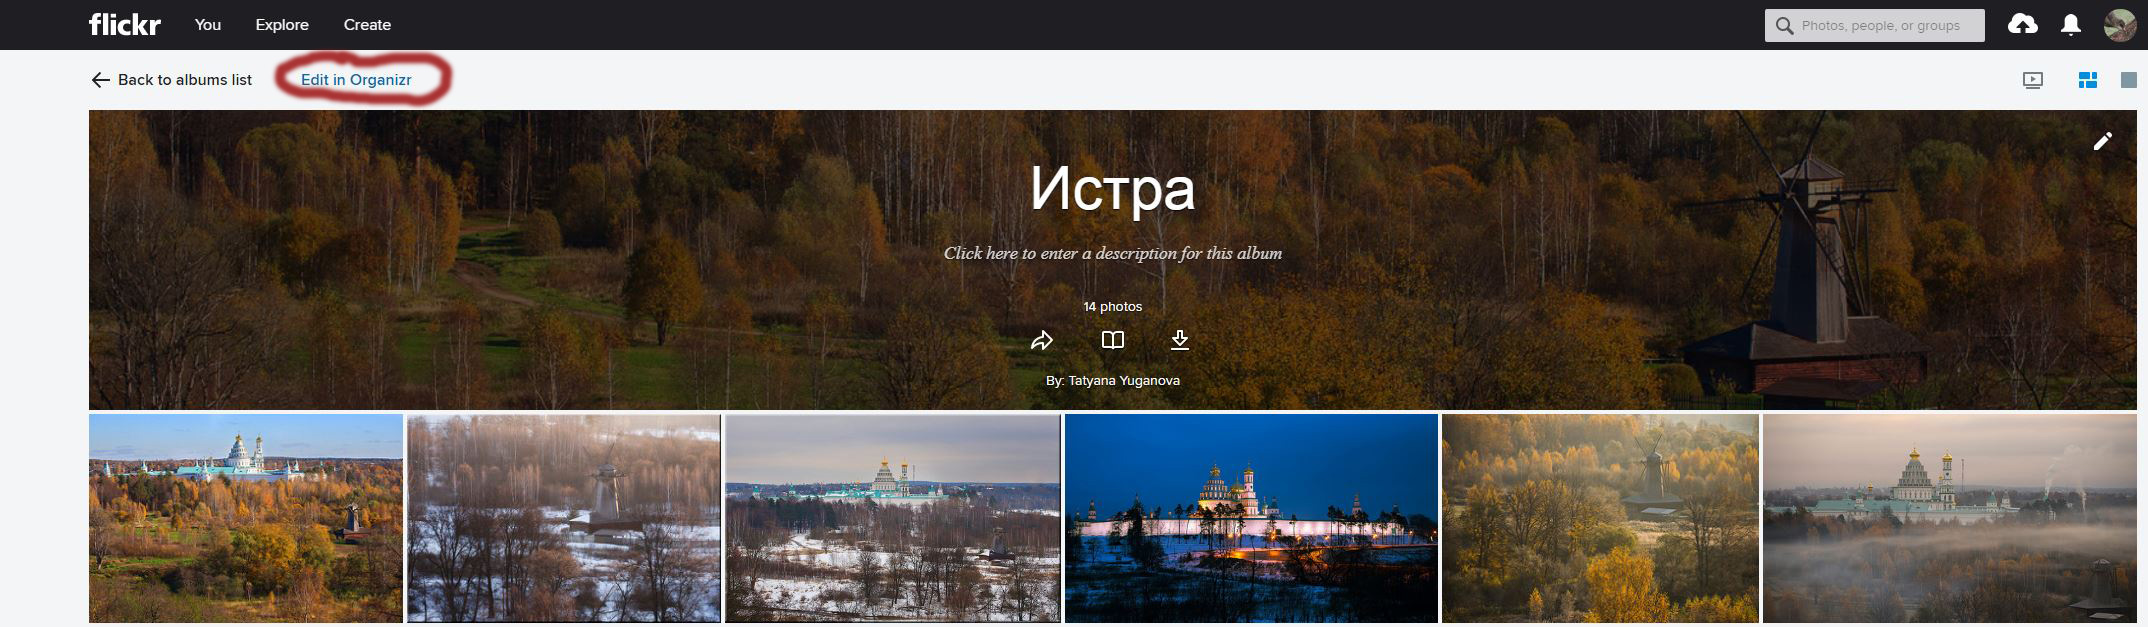
Task: Focus the photos, people, or groups search
Action: point(1875,26)
